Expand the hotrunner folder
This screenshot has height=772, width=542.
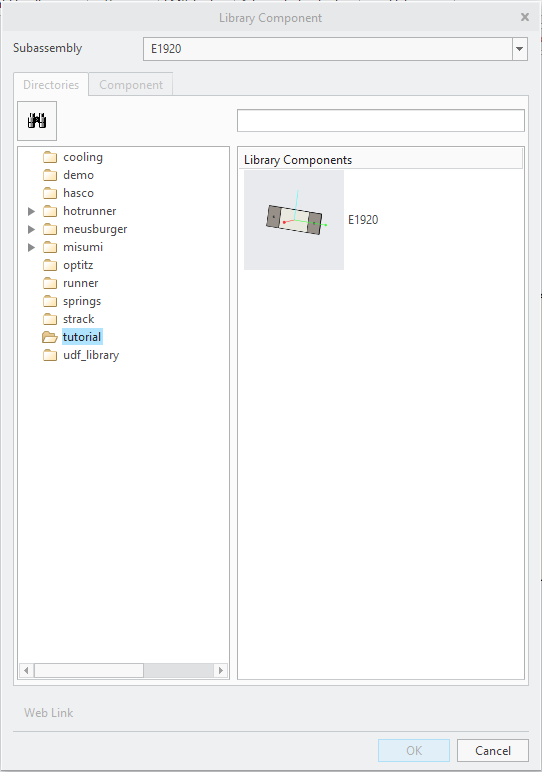[x=31, y=211]
